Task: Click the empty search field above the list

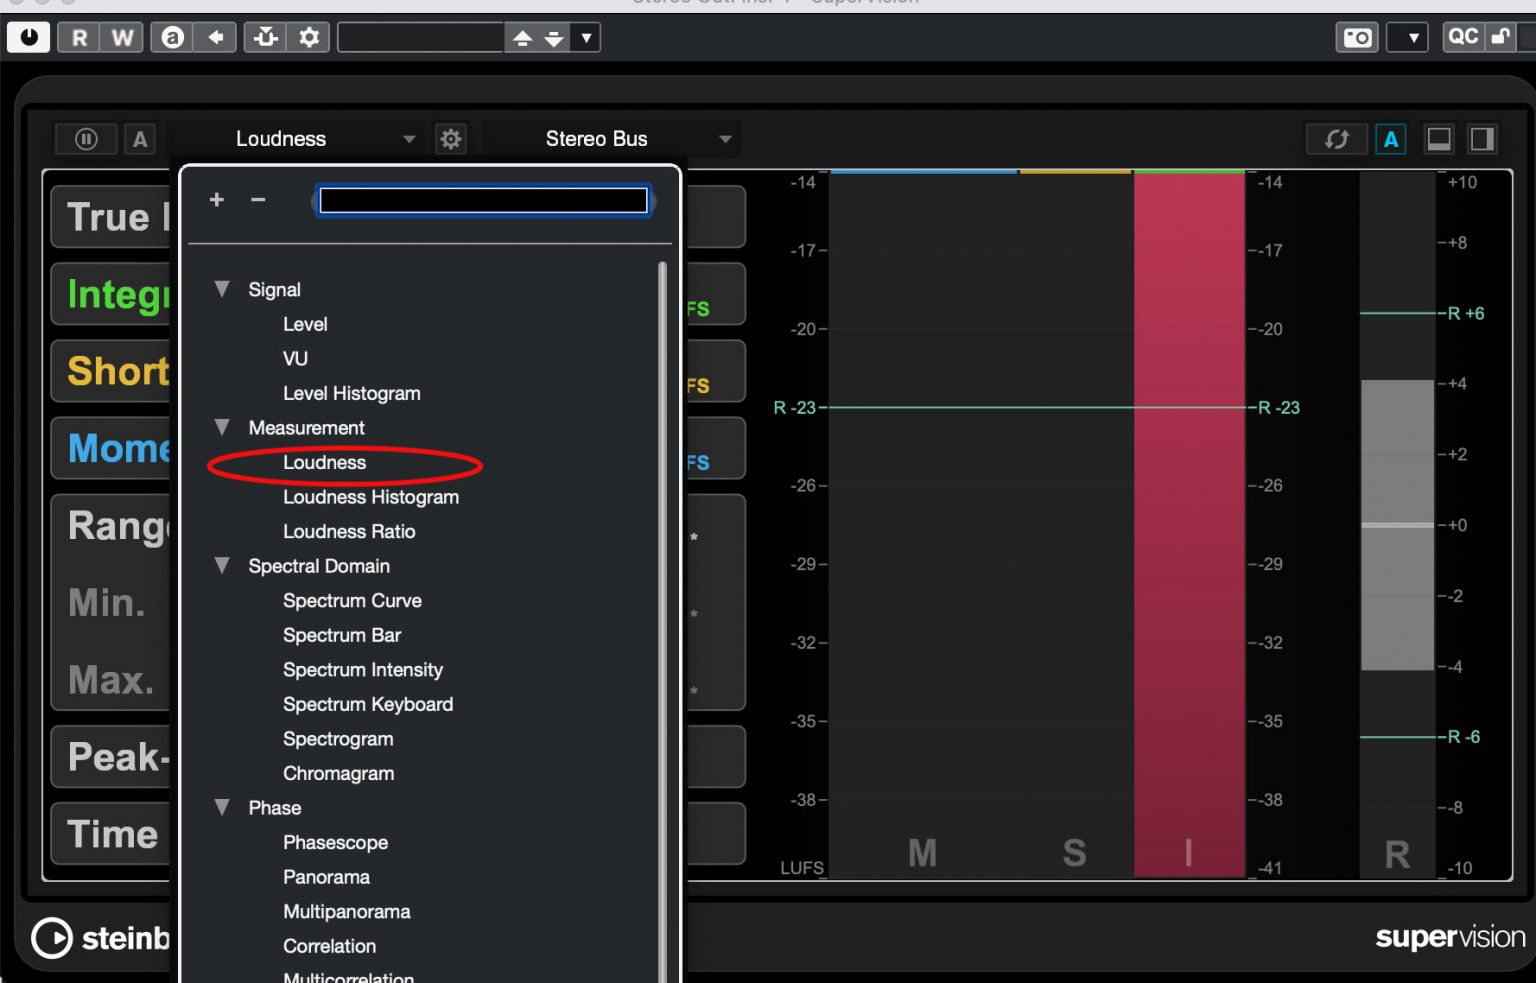Action: (482, 200)
